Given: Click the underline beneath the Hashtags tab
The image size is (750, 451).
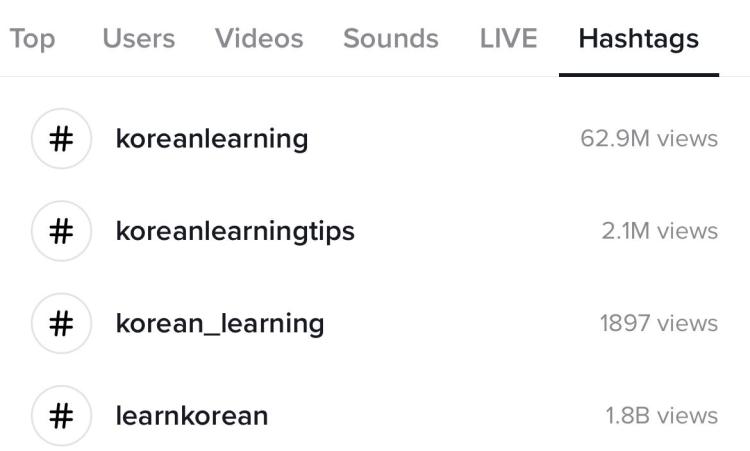Looking at the screenshot, I should tap(639, 75).
